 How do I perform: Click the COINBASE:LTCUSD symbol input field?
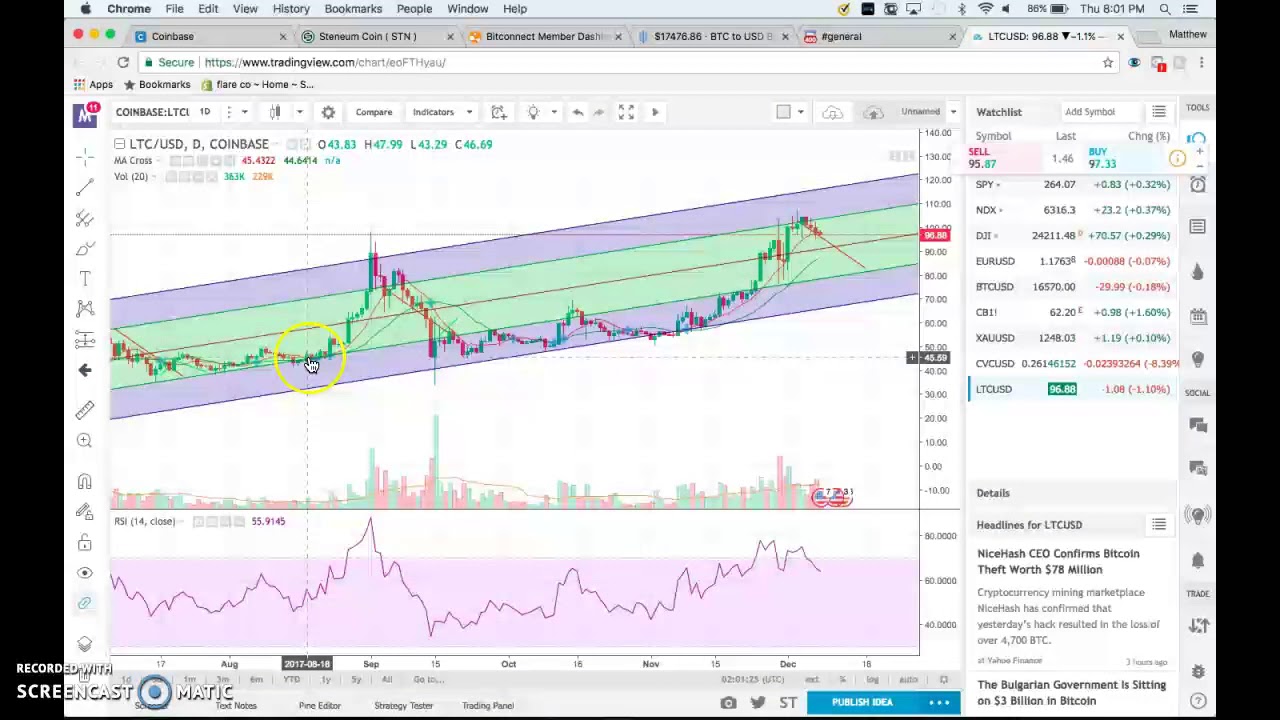pyautogui.click(x=152, y=112)
